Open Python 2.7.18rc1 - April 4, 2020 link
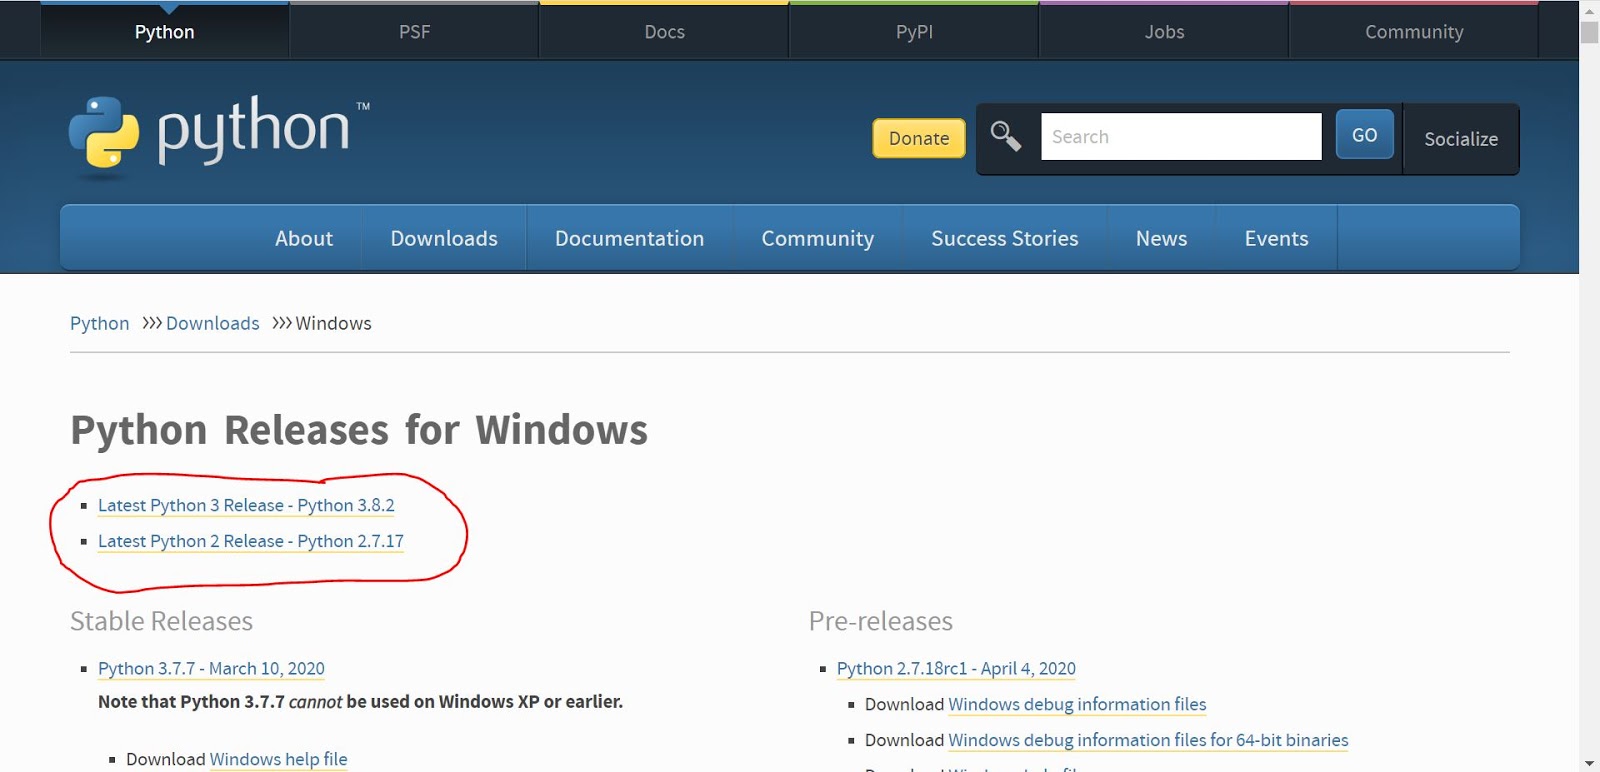 click(956, 668)
